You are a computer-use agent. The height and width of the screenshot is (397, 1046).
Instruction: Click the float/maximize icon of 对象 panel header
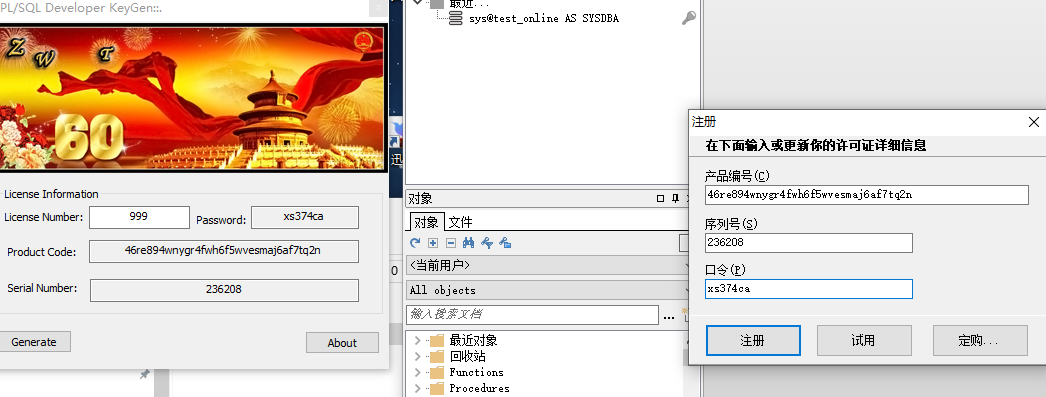[660, 198]
